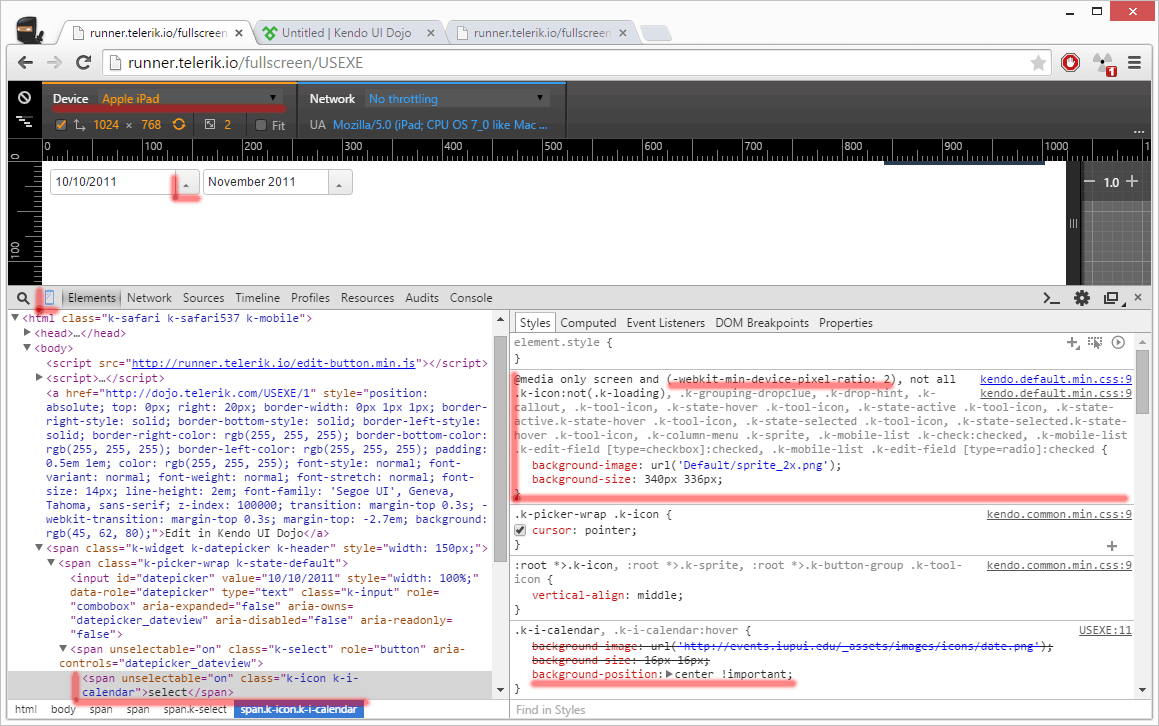Toggle element state icon in Styles
This screenshot has width=1159, height=726.
pos(1095,342)
